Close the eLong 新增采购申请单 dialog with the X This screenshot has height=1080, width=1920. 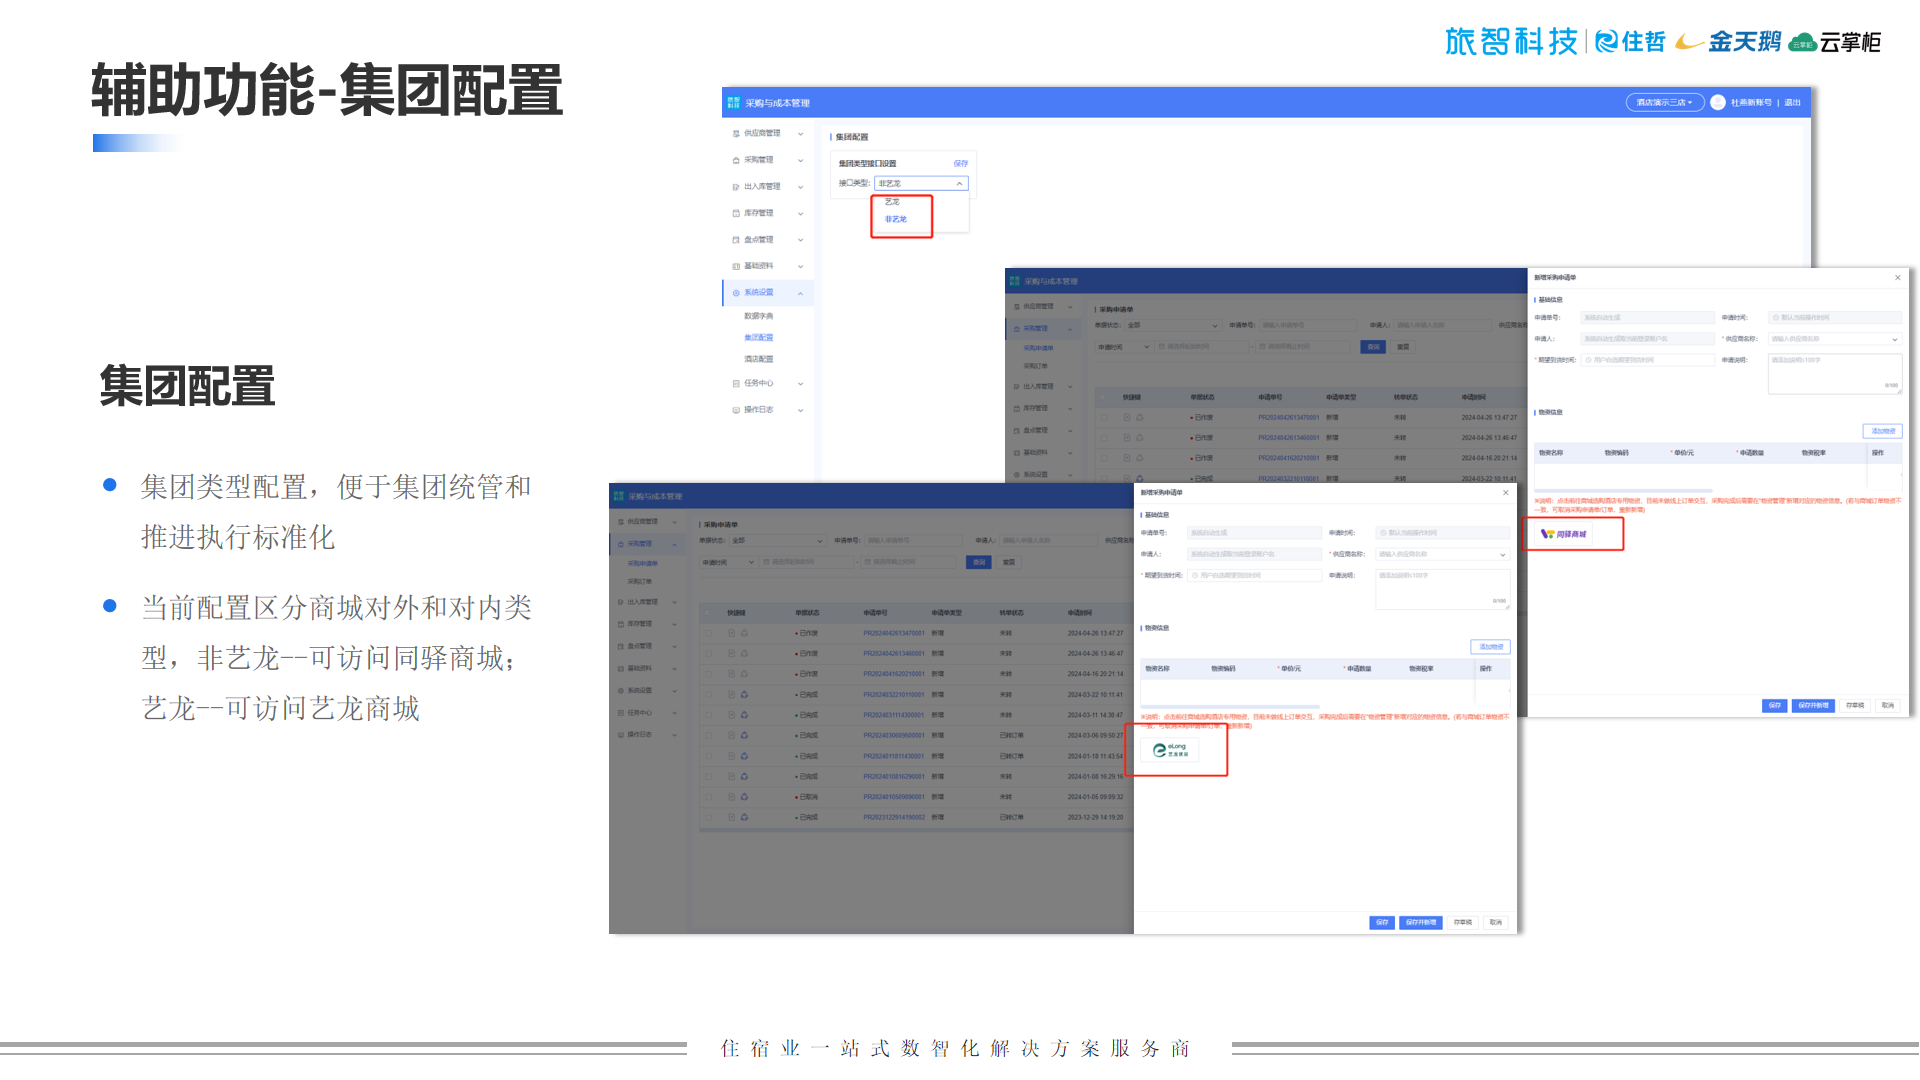[1506, 493]
